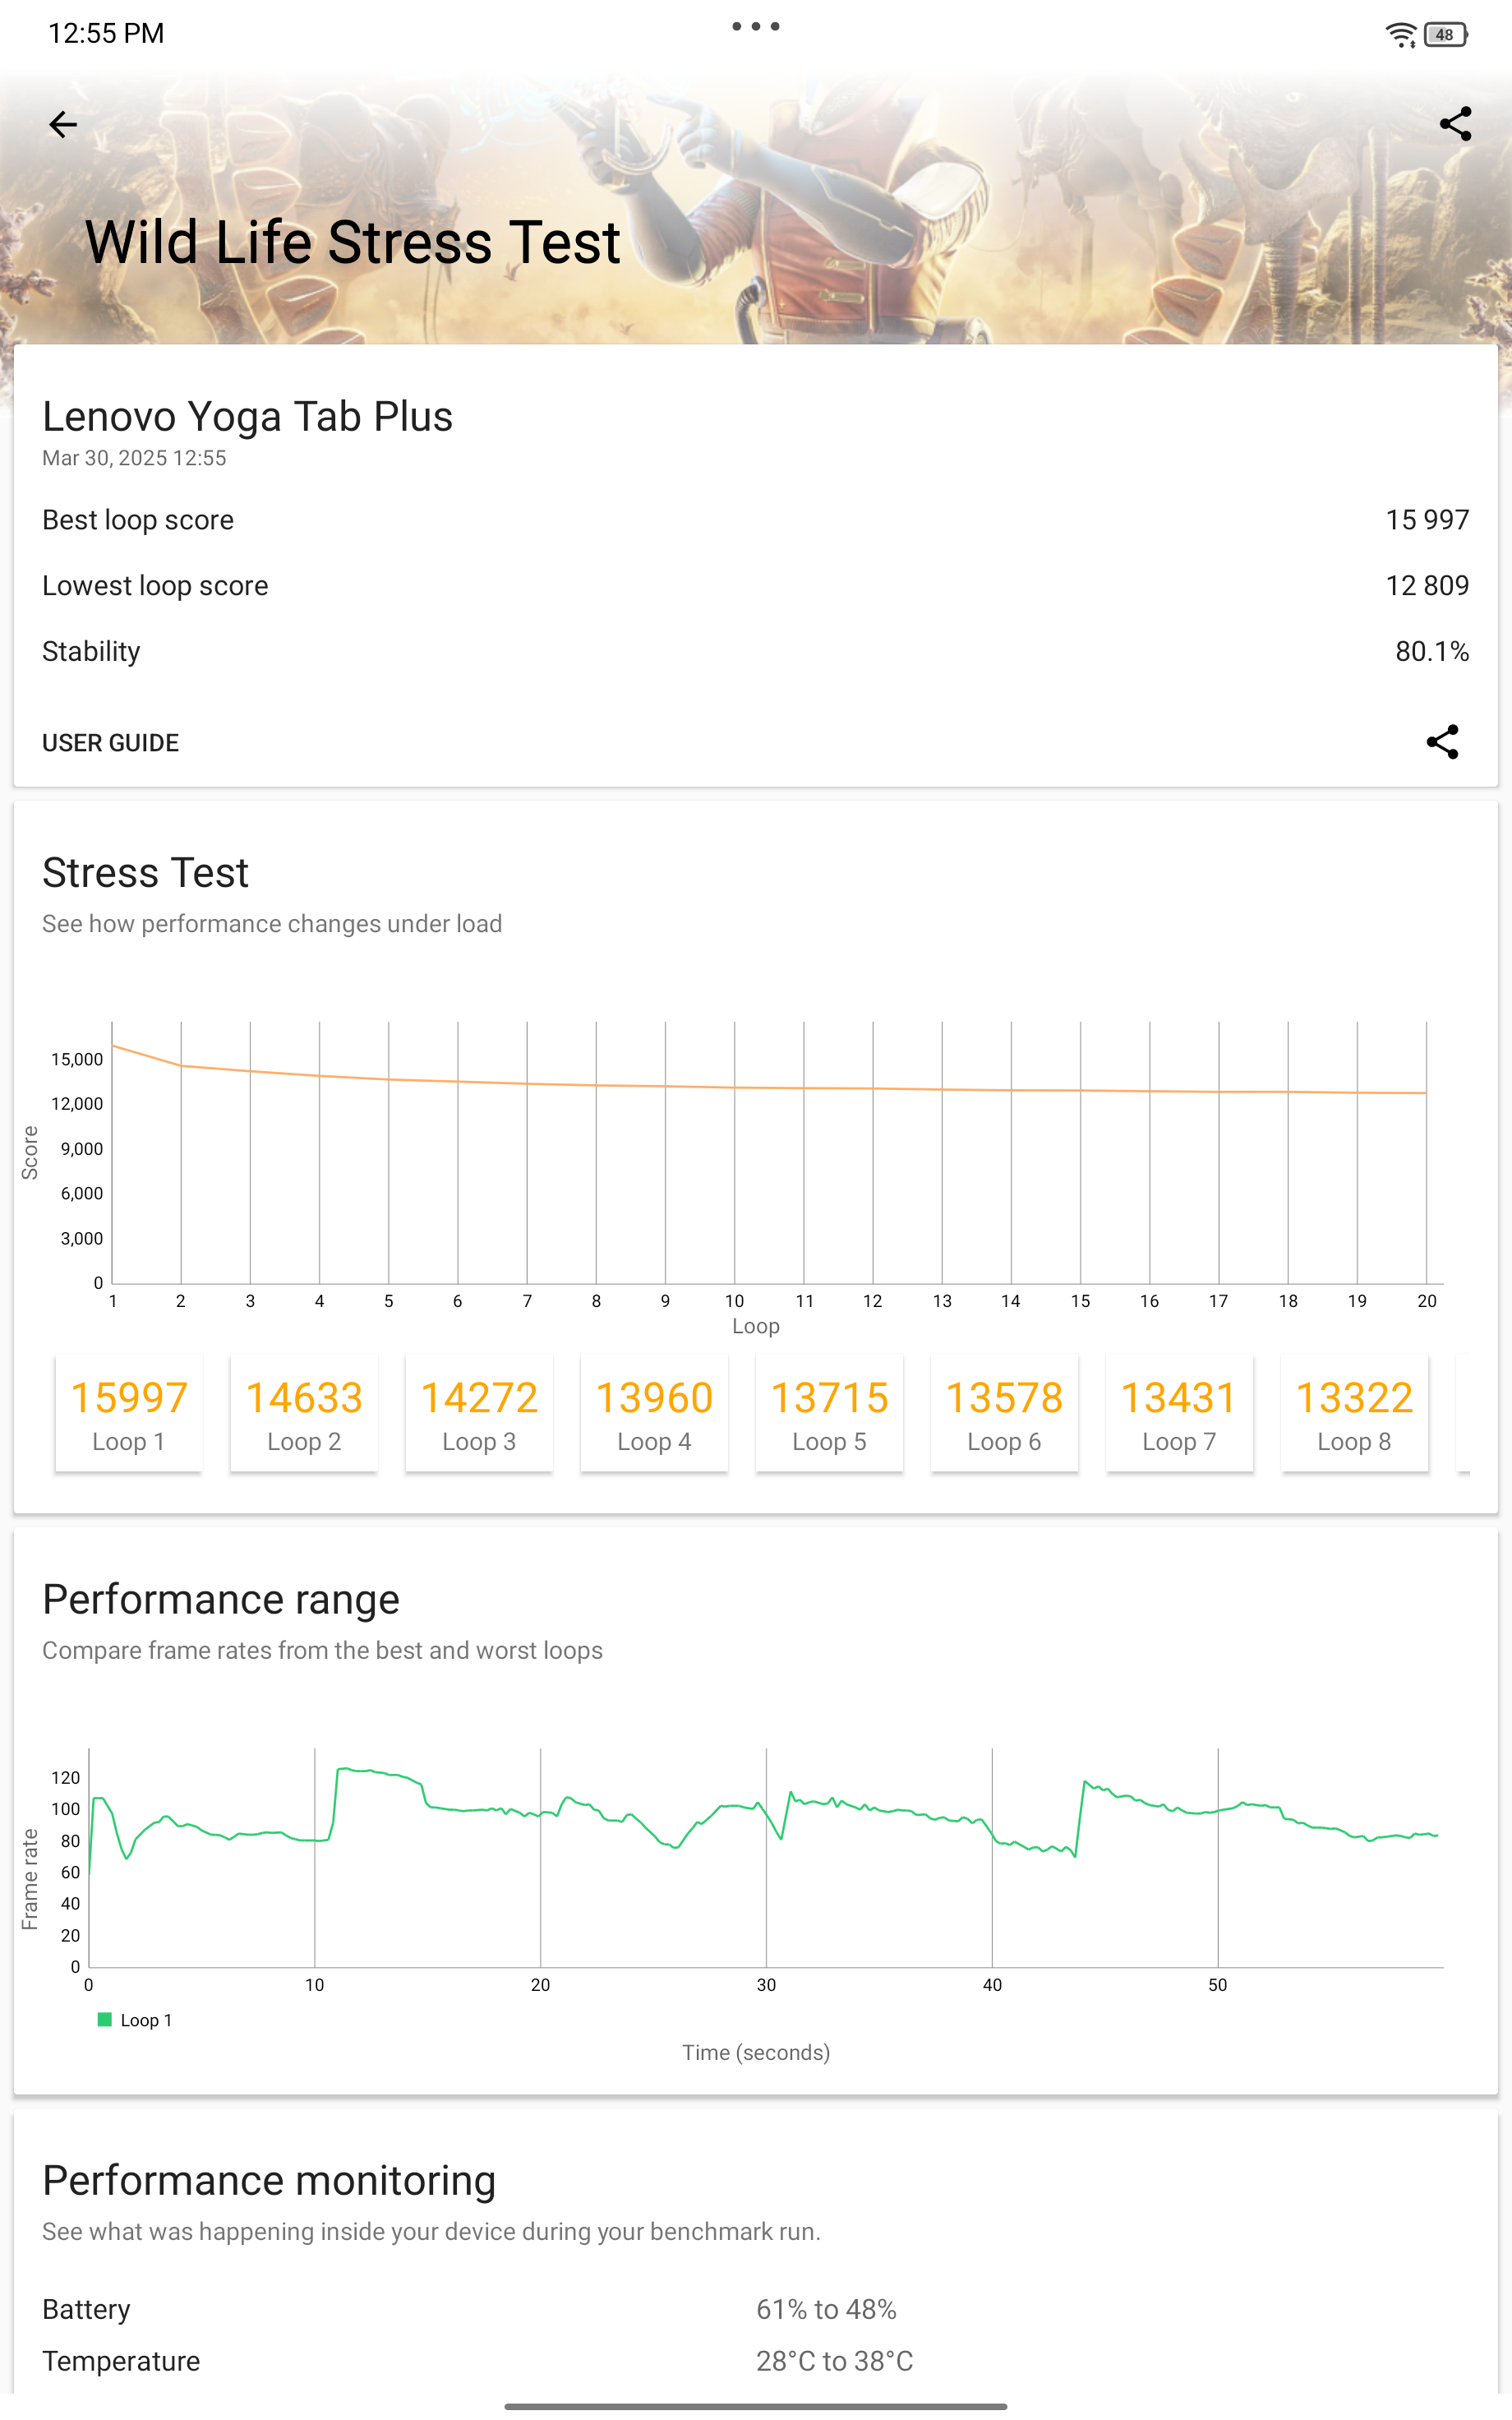Tap the 12:55 PM clock
This screenshot has width=1512, height=2420.
106,33
